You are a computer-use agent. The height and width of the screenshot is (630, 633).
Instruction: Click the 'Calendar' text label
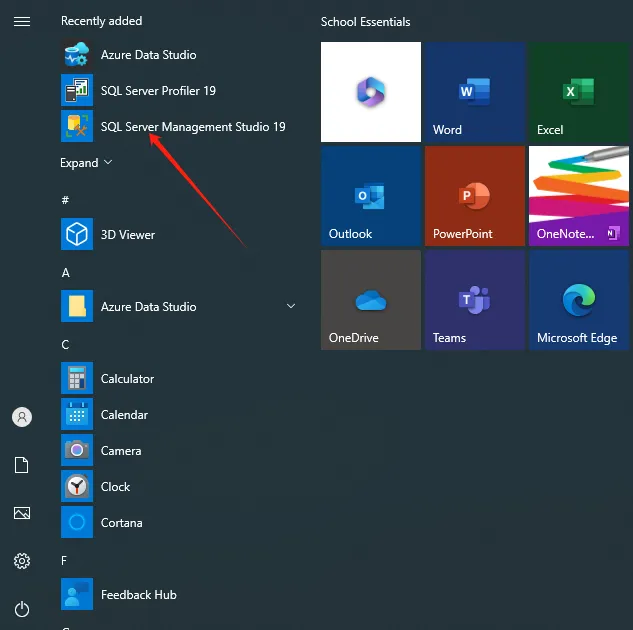pyautogui.click(x=124, y=415)
